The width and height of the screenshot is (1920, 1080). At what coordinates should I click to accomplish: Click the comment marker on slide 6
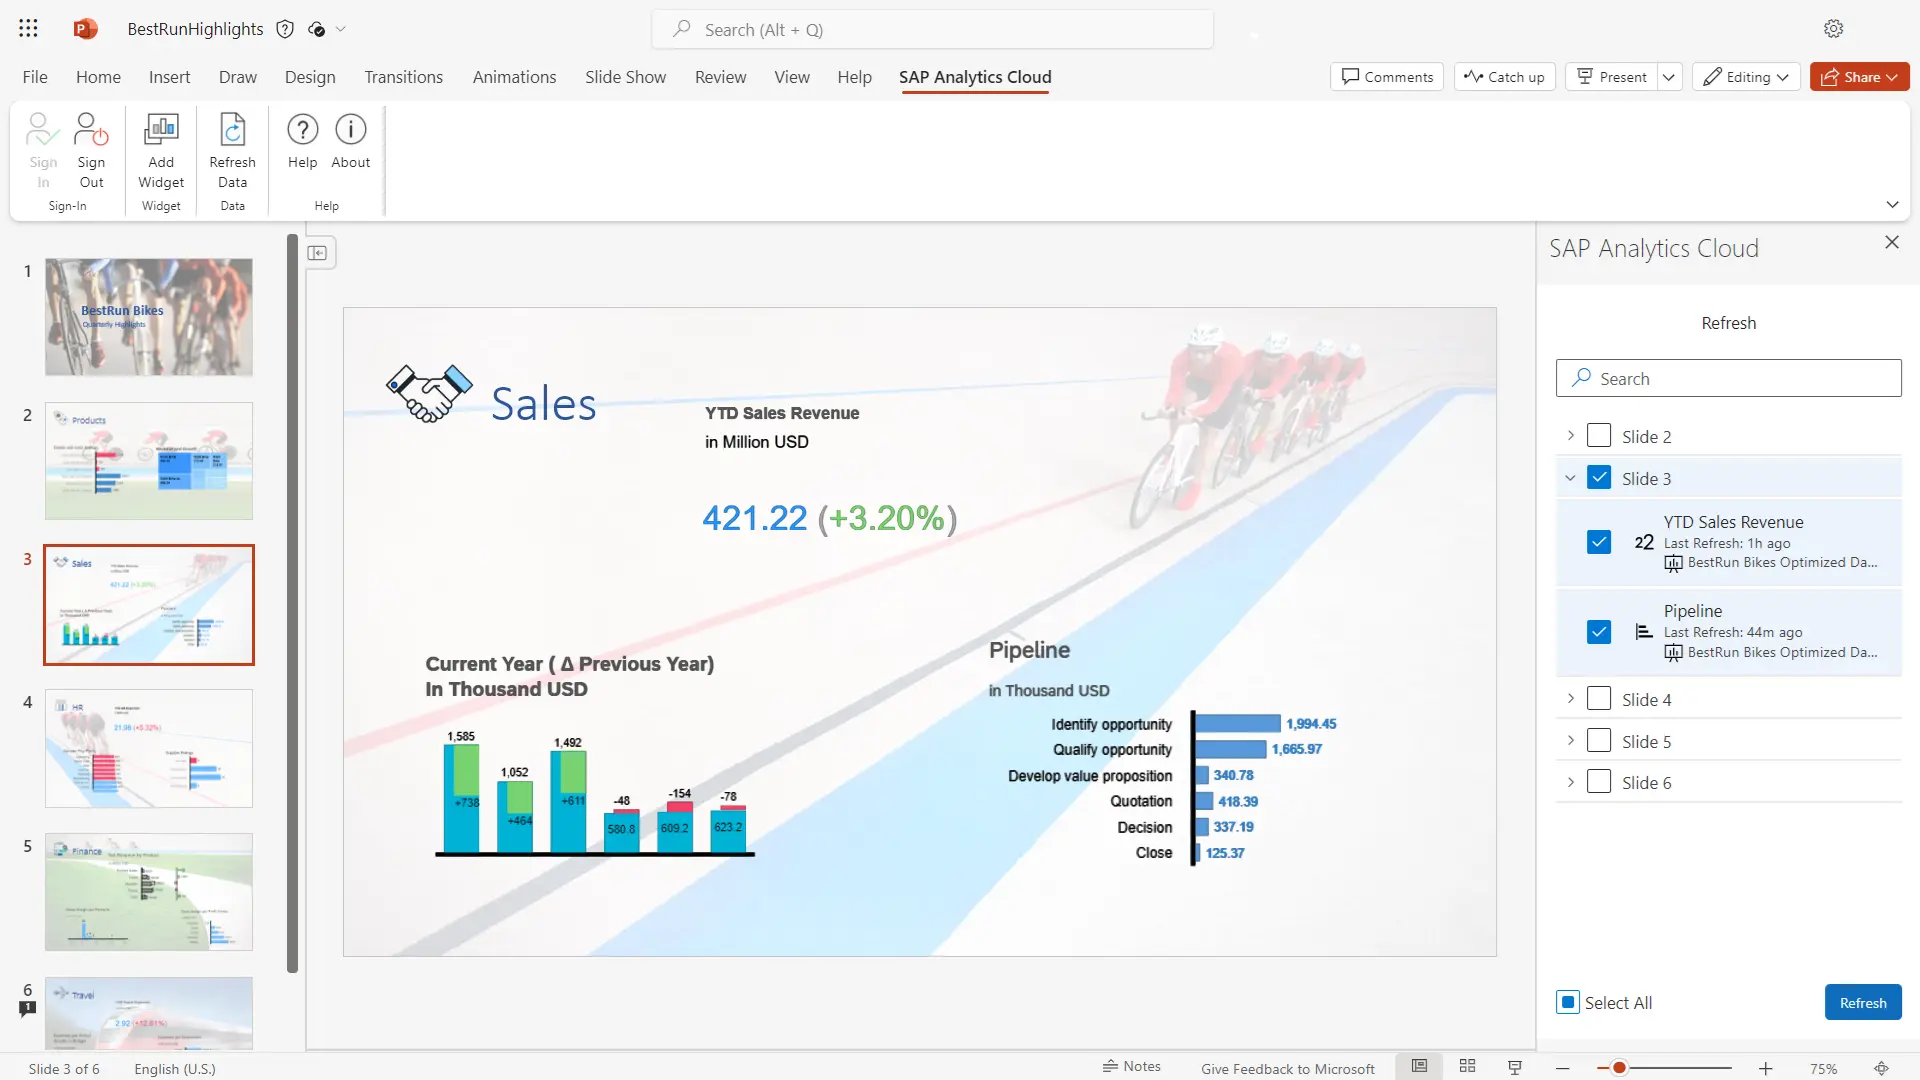(27, 1009)
